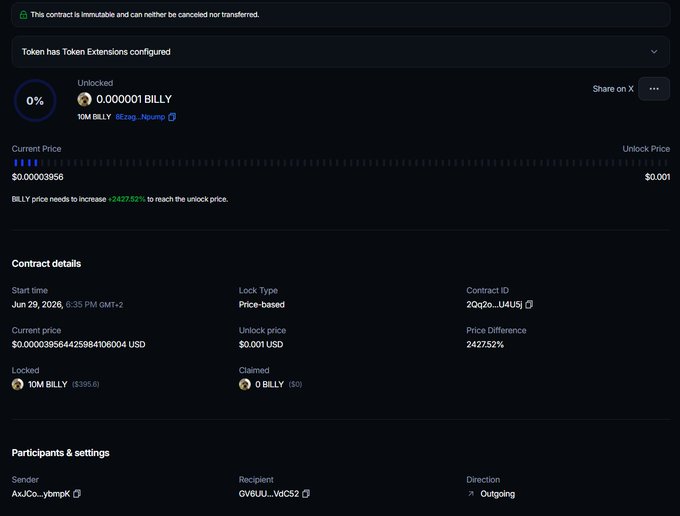
Task: Copy the Contract ID 2Qq2o...U4U5j
Action: [x=529, y=305]
